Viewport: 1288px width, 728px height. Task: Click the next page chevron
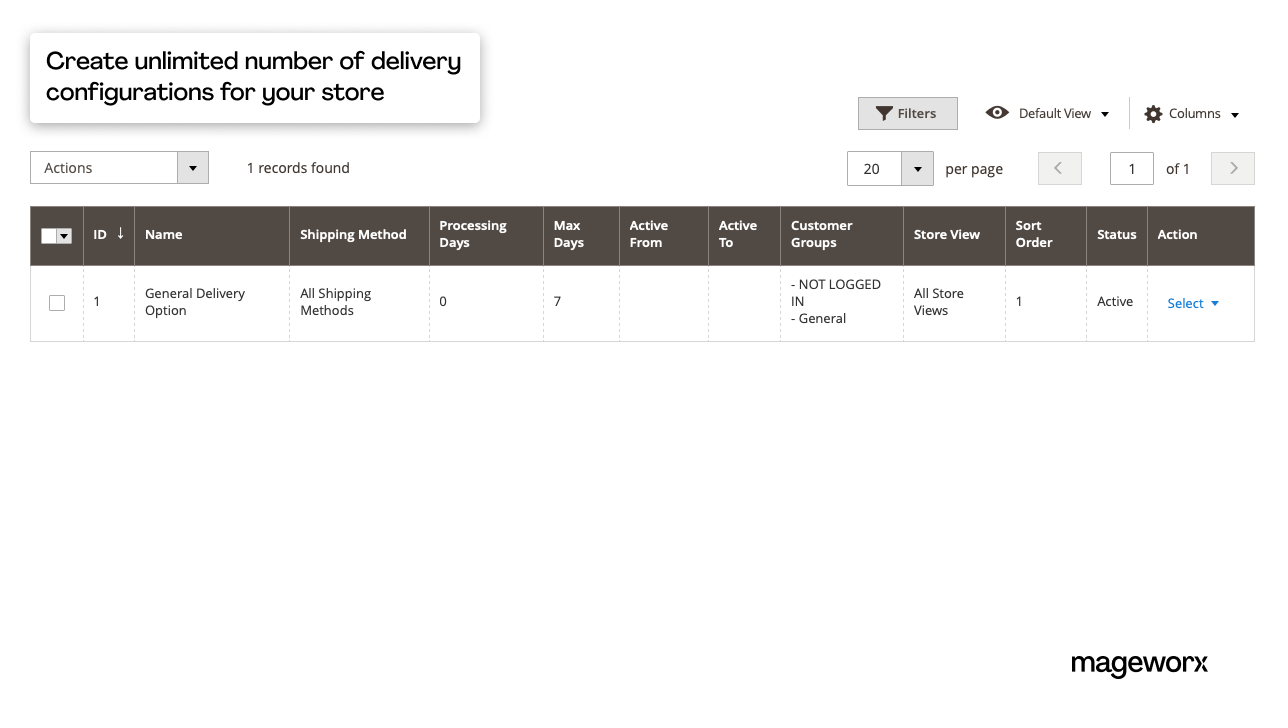click(x=1232, y=168)
